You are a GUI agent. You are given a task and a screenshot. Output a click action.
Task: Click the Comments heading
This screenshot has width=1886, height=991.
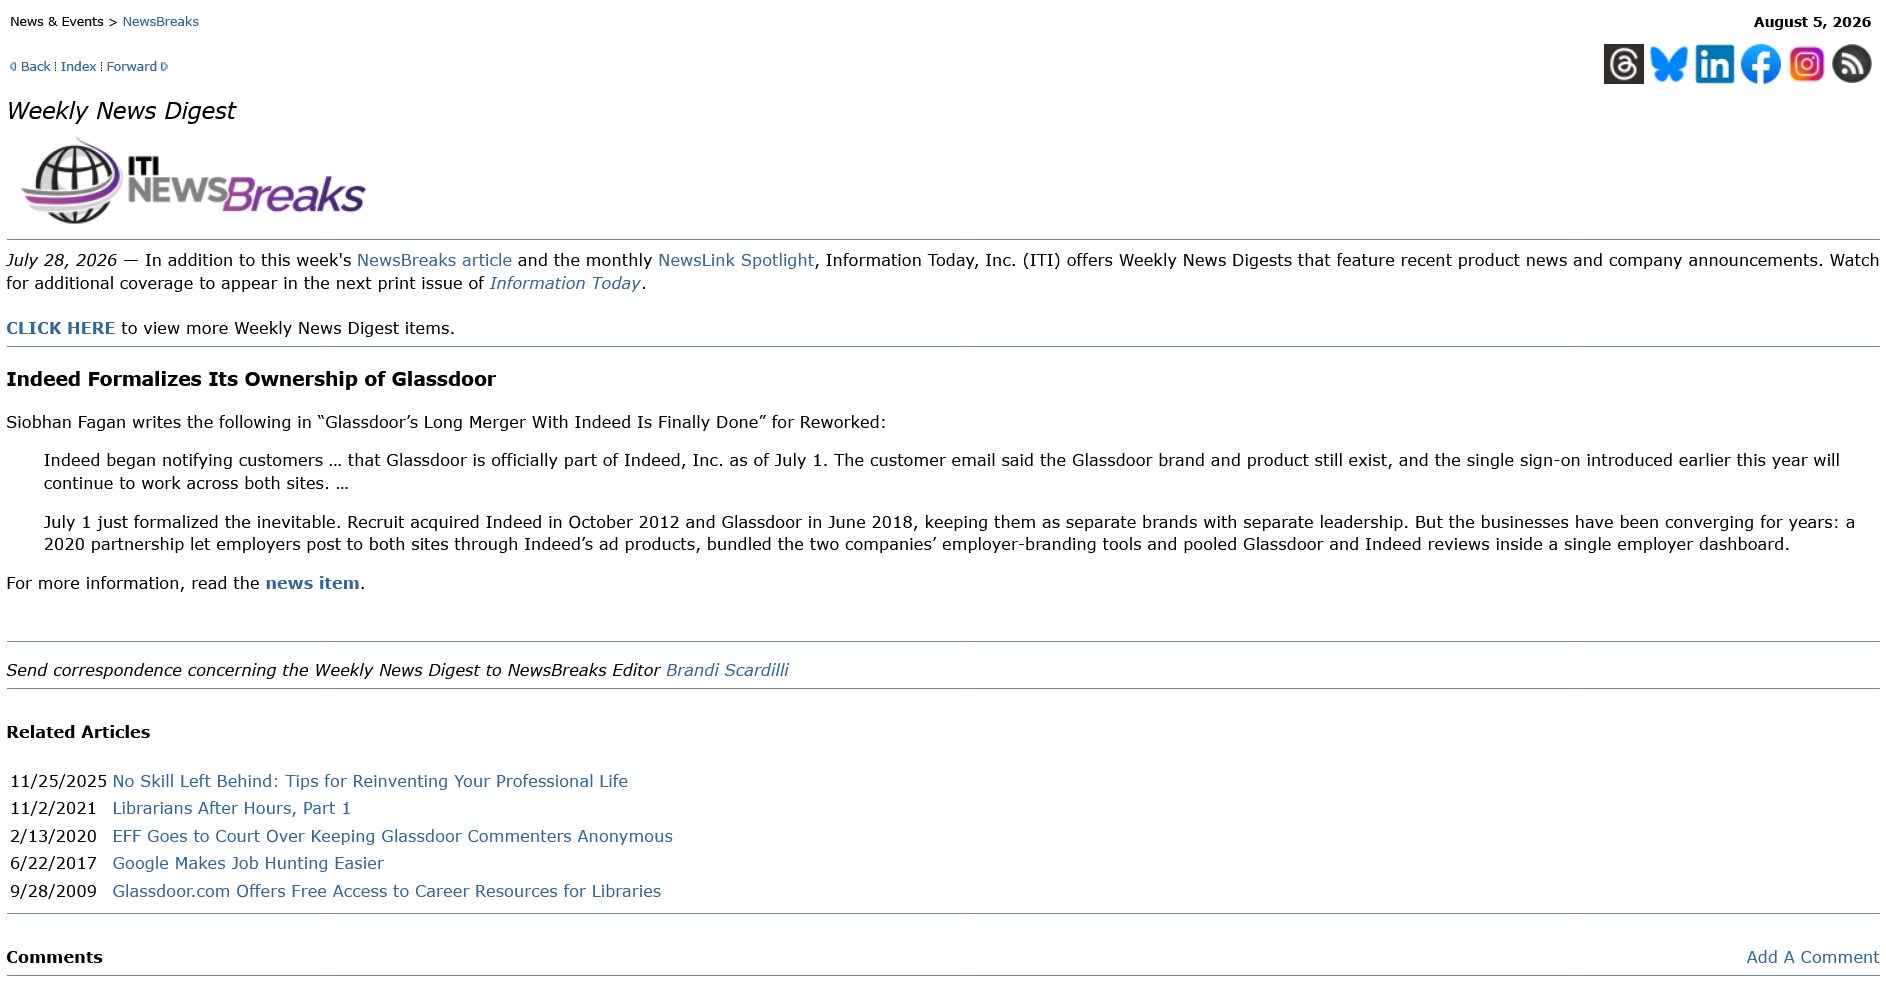tap(54, 957)
